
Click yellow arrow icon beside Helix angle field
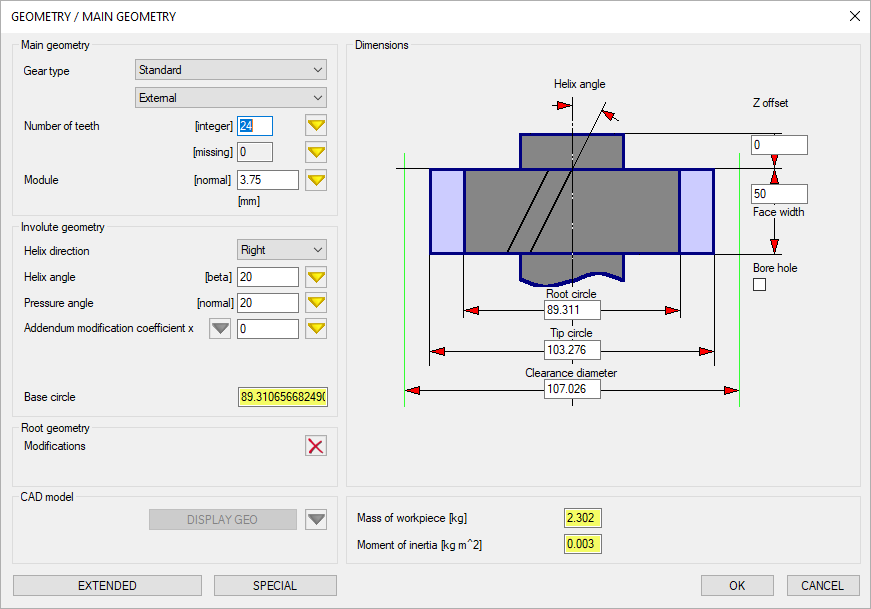point(316,277)
